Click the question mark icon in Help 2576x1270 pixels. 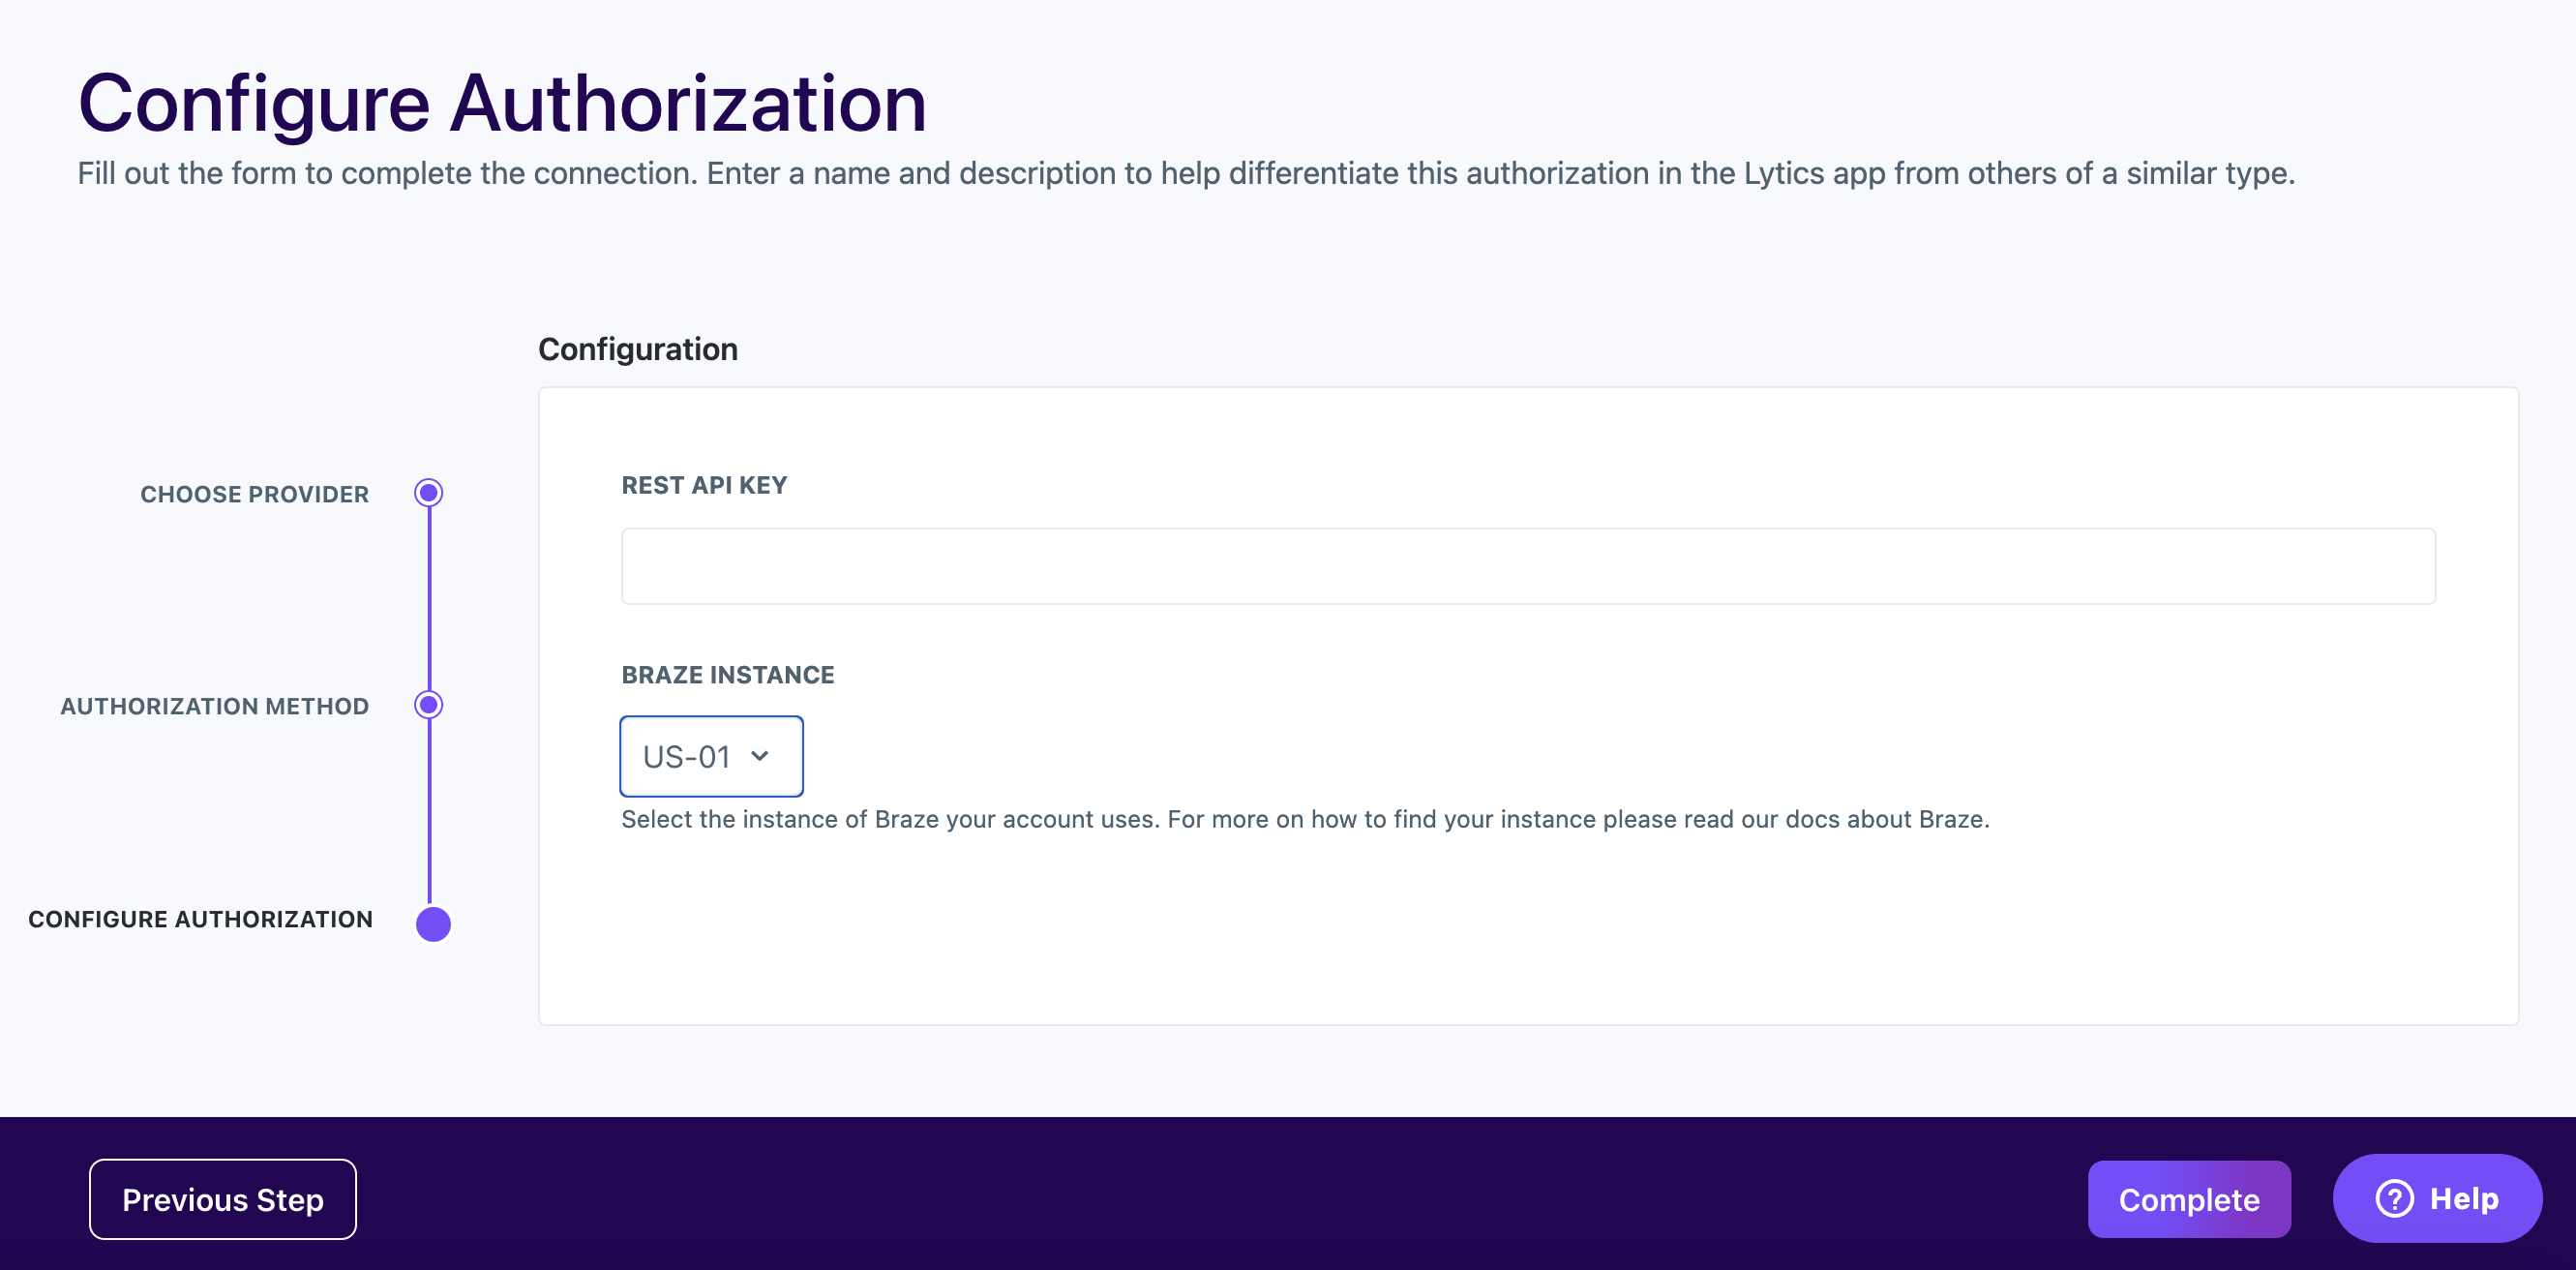2394,1198
